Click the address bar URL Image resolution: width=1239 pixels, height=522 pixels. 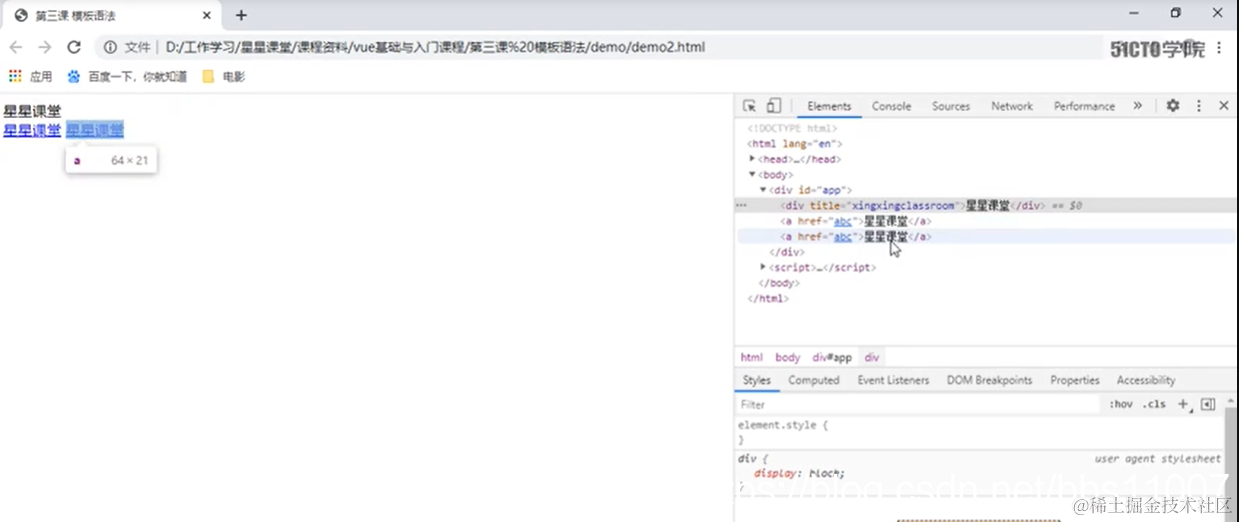click(436, 47)
